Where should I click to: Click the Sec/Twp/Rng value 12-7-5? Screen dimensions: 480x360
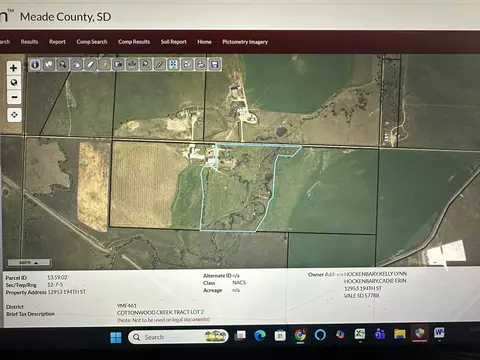(55, 285)
